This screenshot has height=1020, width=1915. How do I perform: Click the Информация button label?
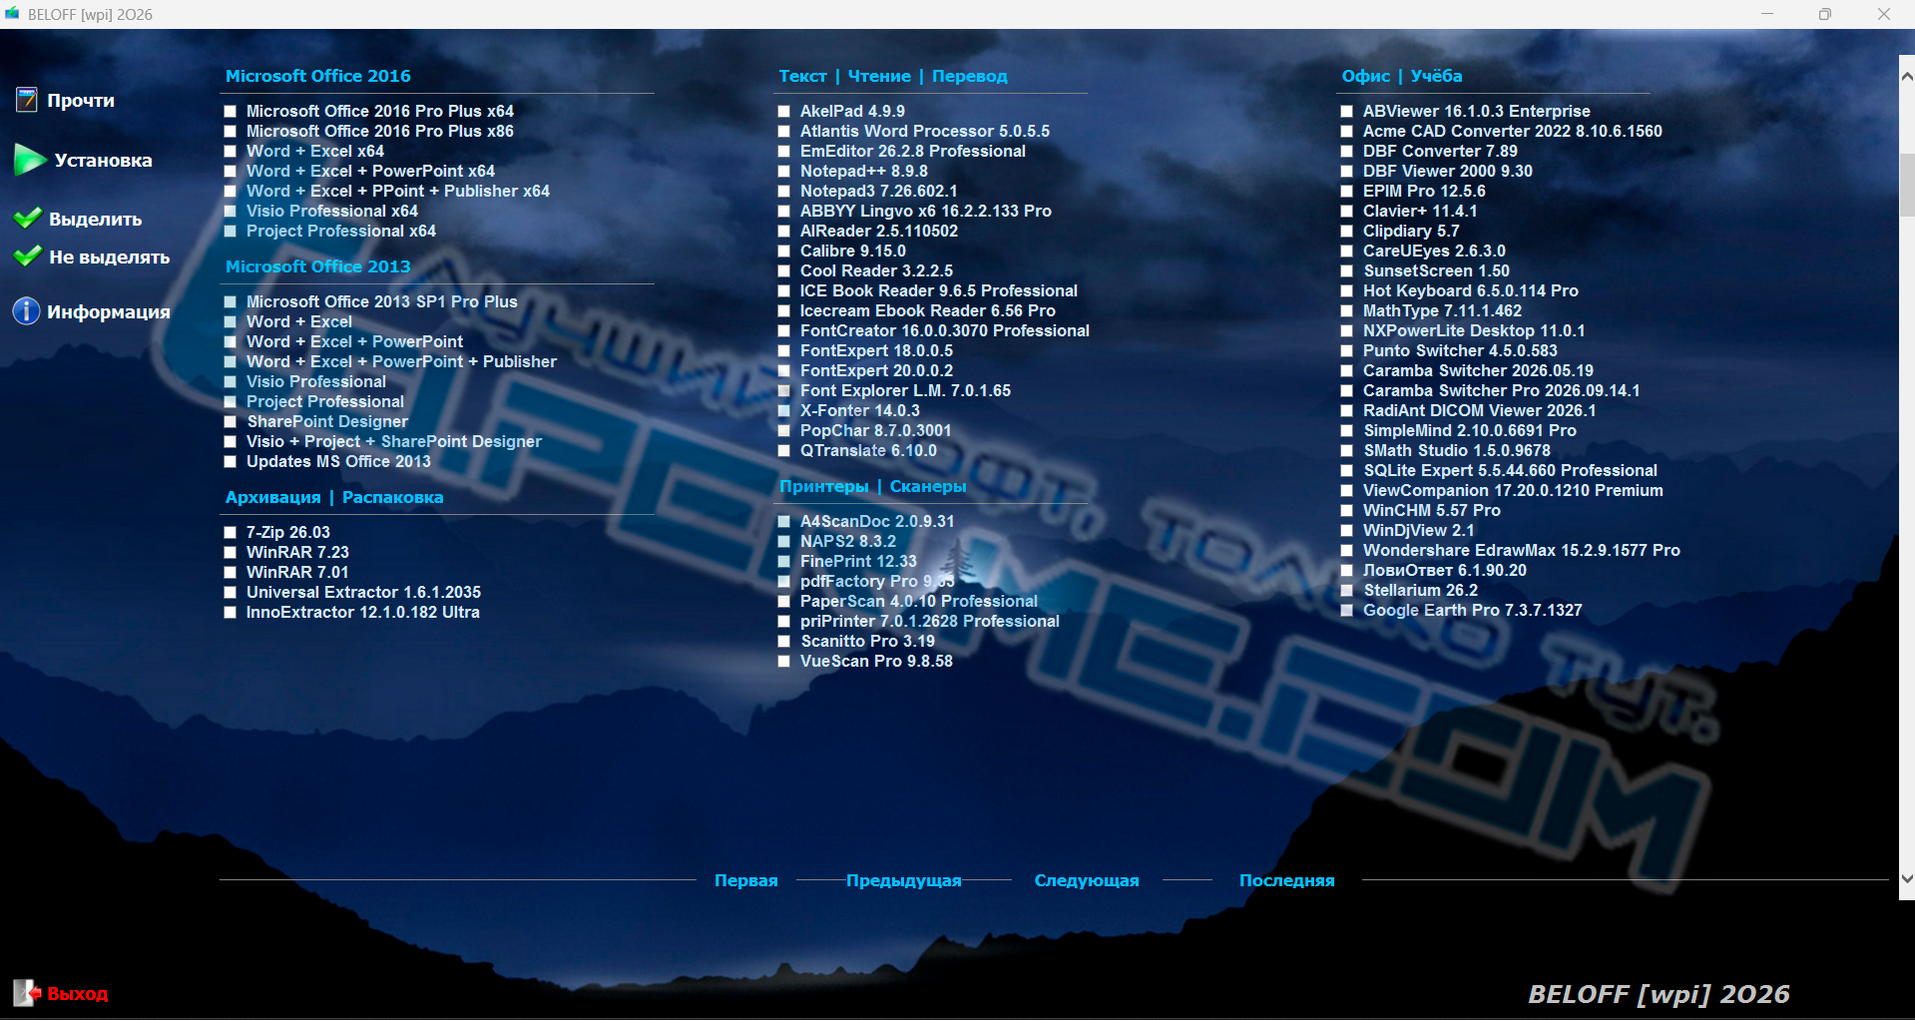tap(108, 312)
